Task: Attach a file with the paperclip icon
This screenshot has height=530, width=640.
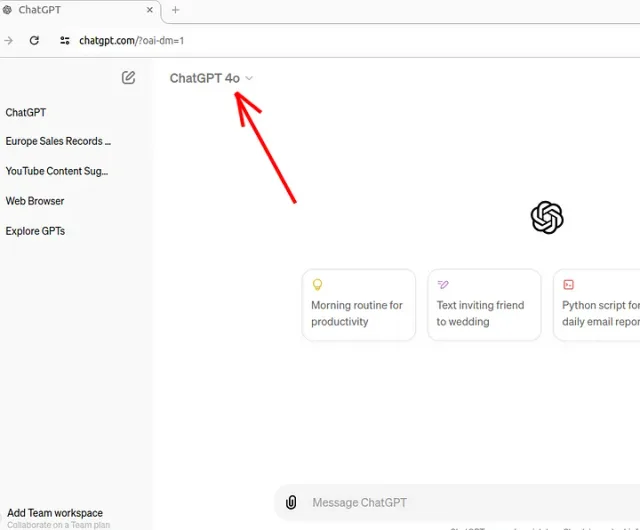Action: 291,502
